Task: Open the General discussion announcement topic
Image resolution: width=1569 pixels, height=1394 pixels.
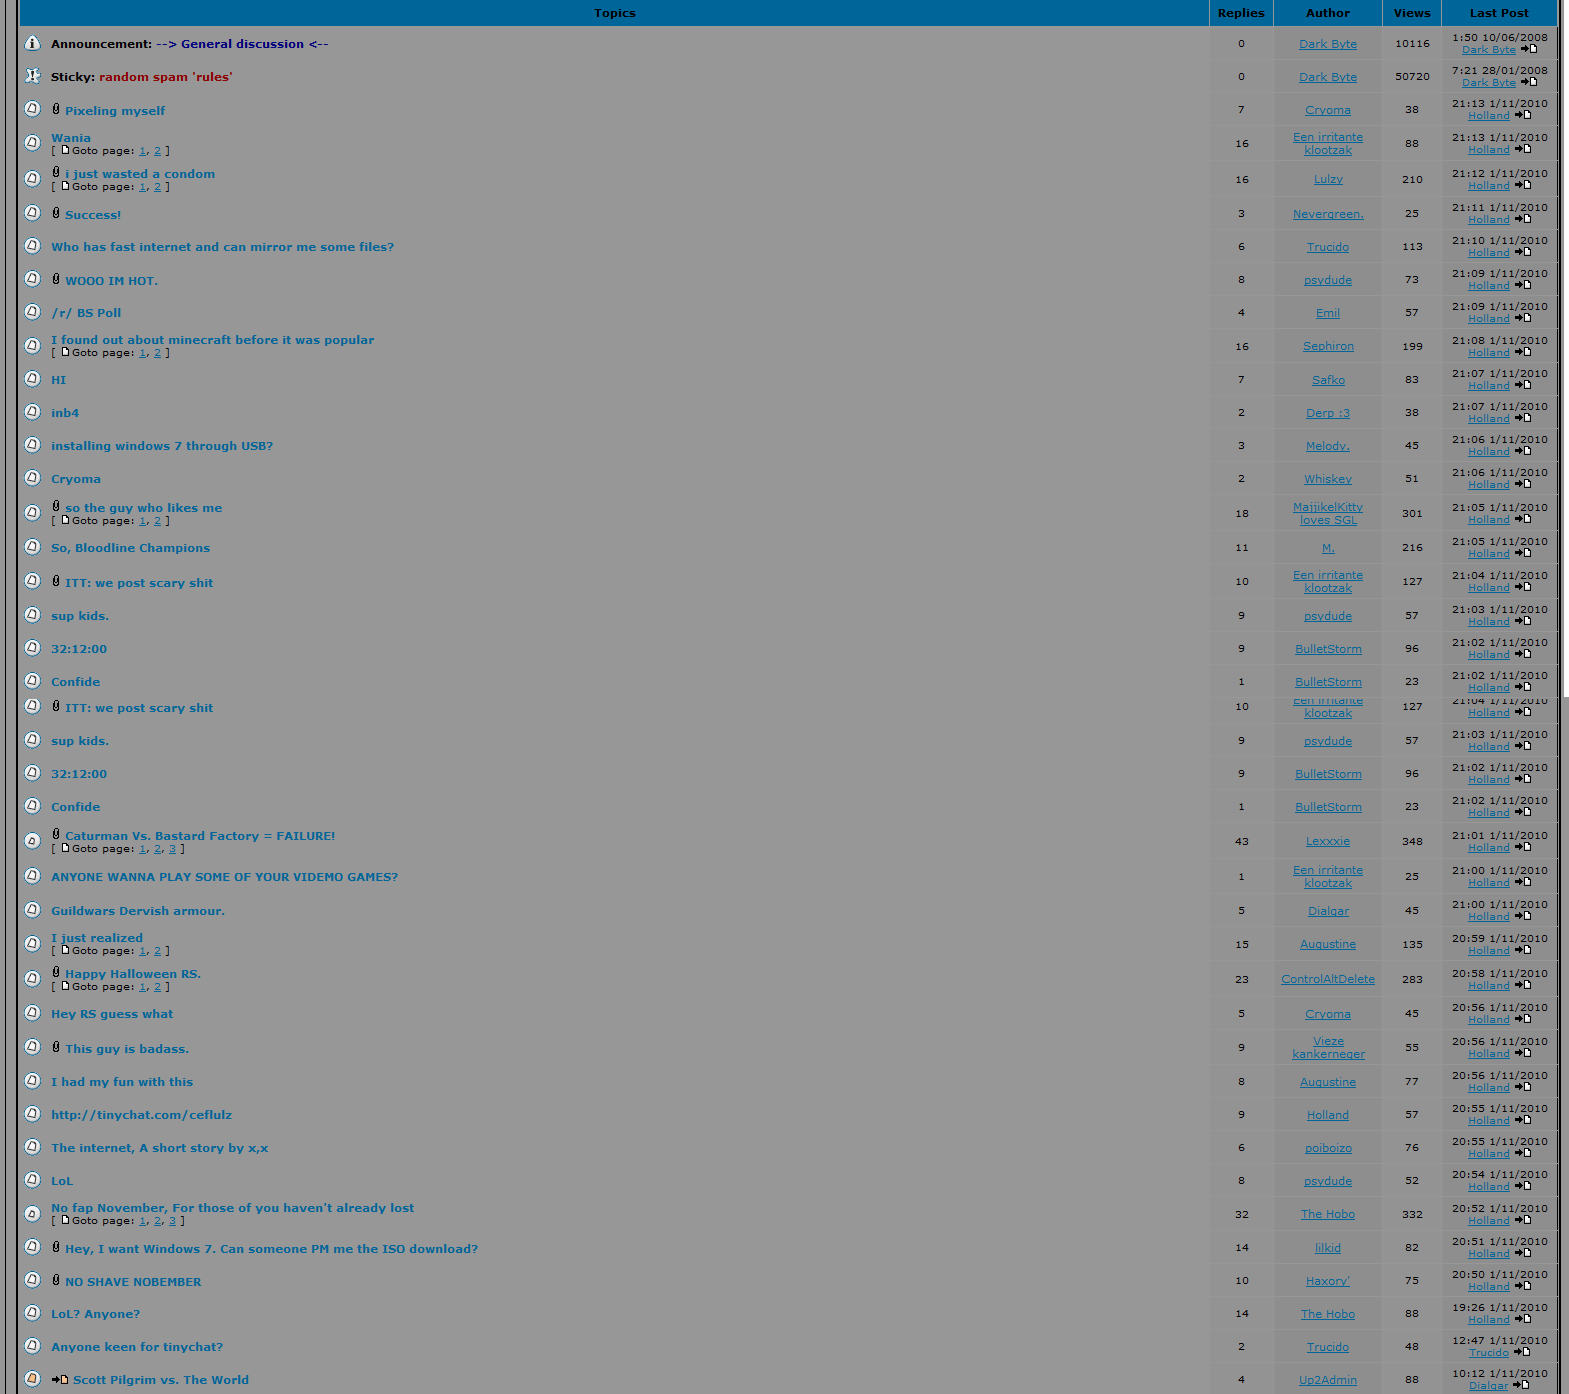Action: (x=242, y=44)
